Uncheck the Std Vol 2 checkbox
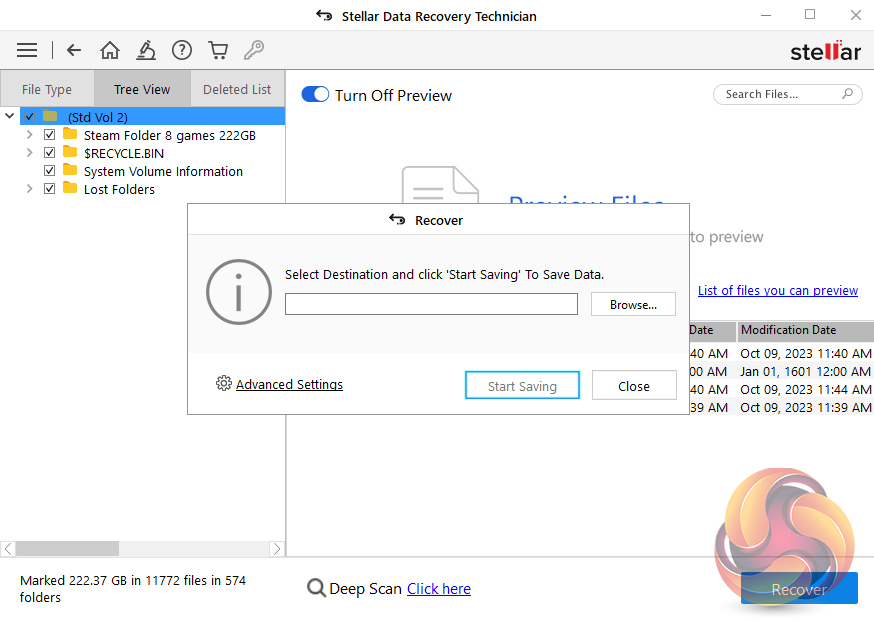This screenshot has width=874, height=621. pos(30,117)
